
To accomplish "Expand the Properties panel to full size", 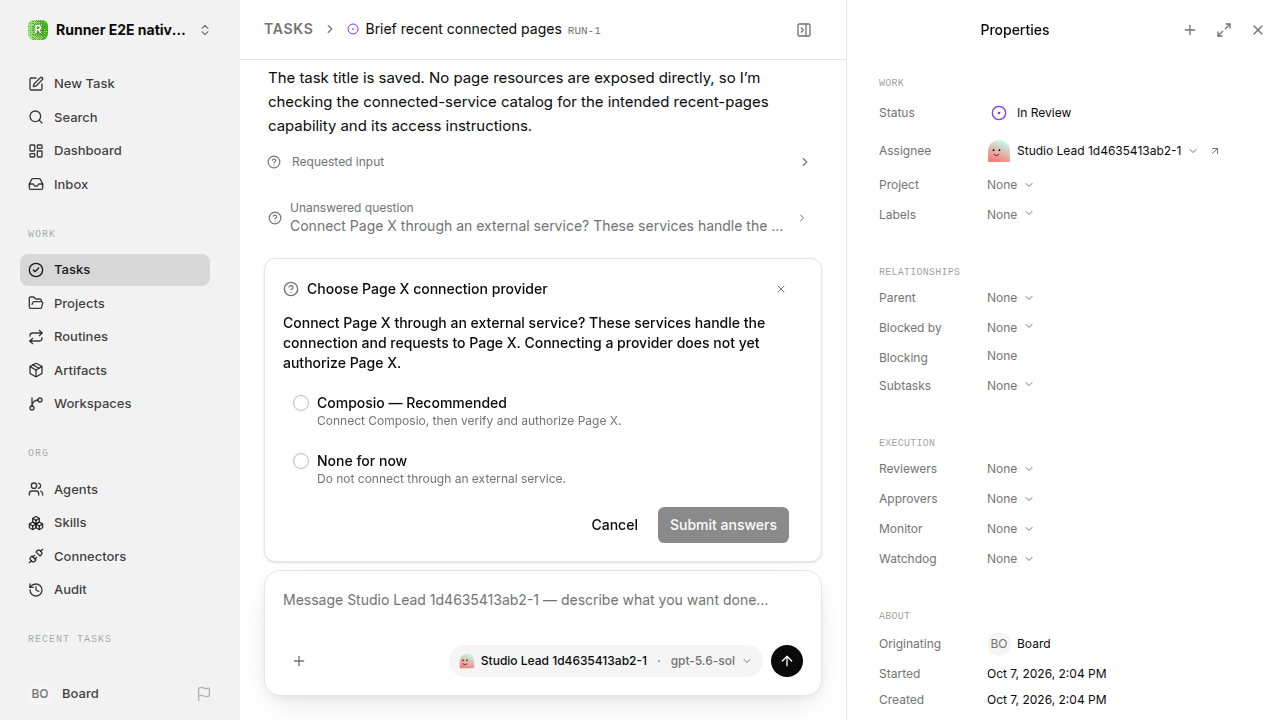I will [1224, 30].
